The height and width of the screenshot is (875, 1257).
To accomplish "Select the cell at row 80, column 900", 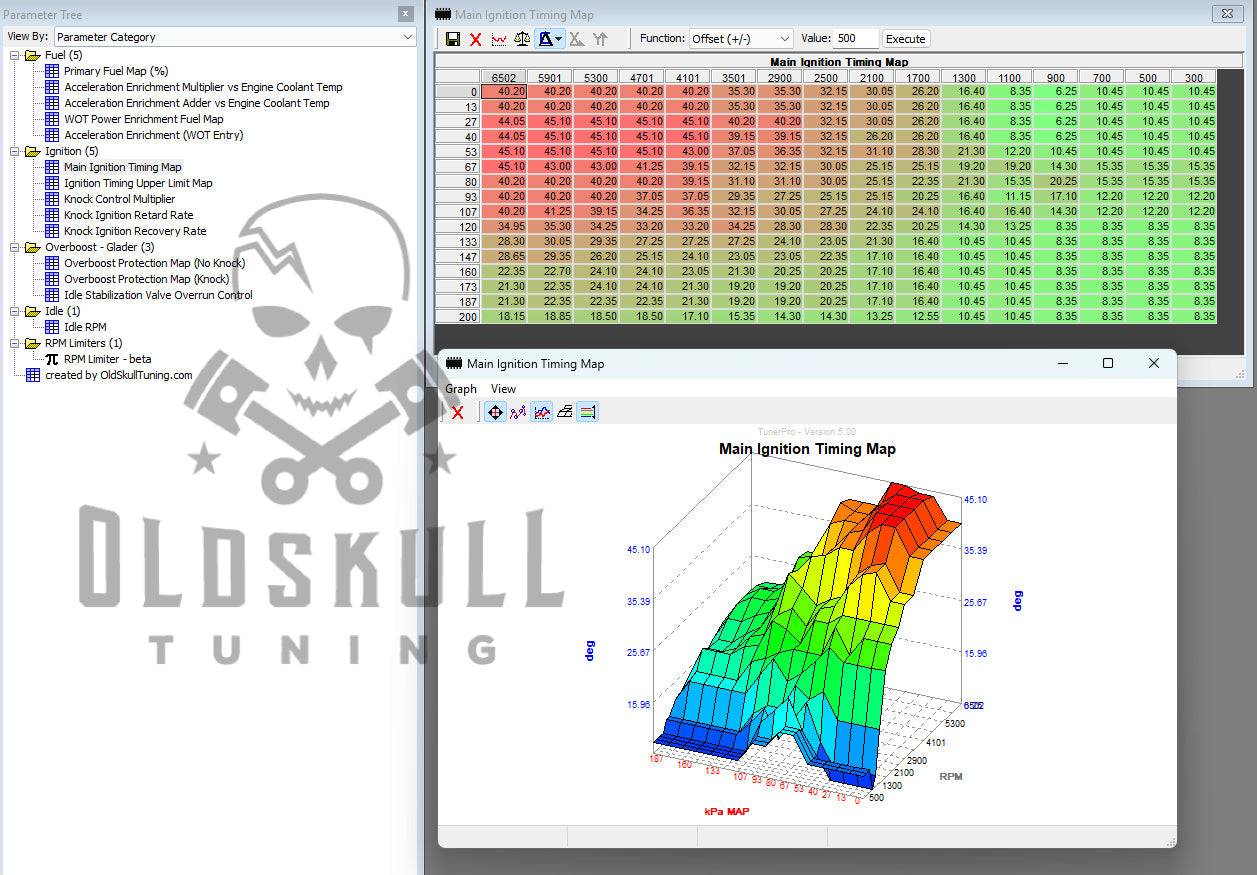I will point(1056,181).
